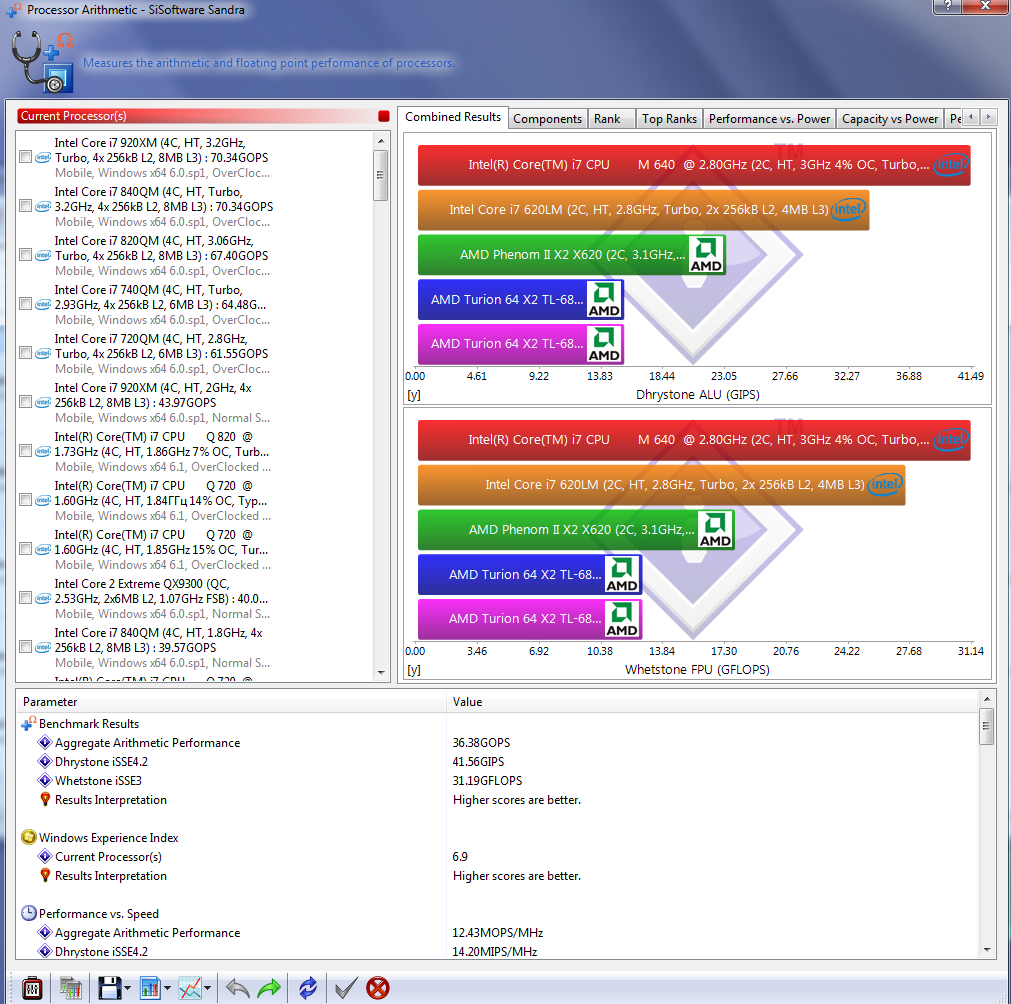This screenshot has width=1011, height=1004.
Task: Click the diamond icon beside Whetstone iSSE3
Action: point(44,780)
